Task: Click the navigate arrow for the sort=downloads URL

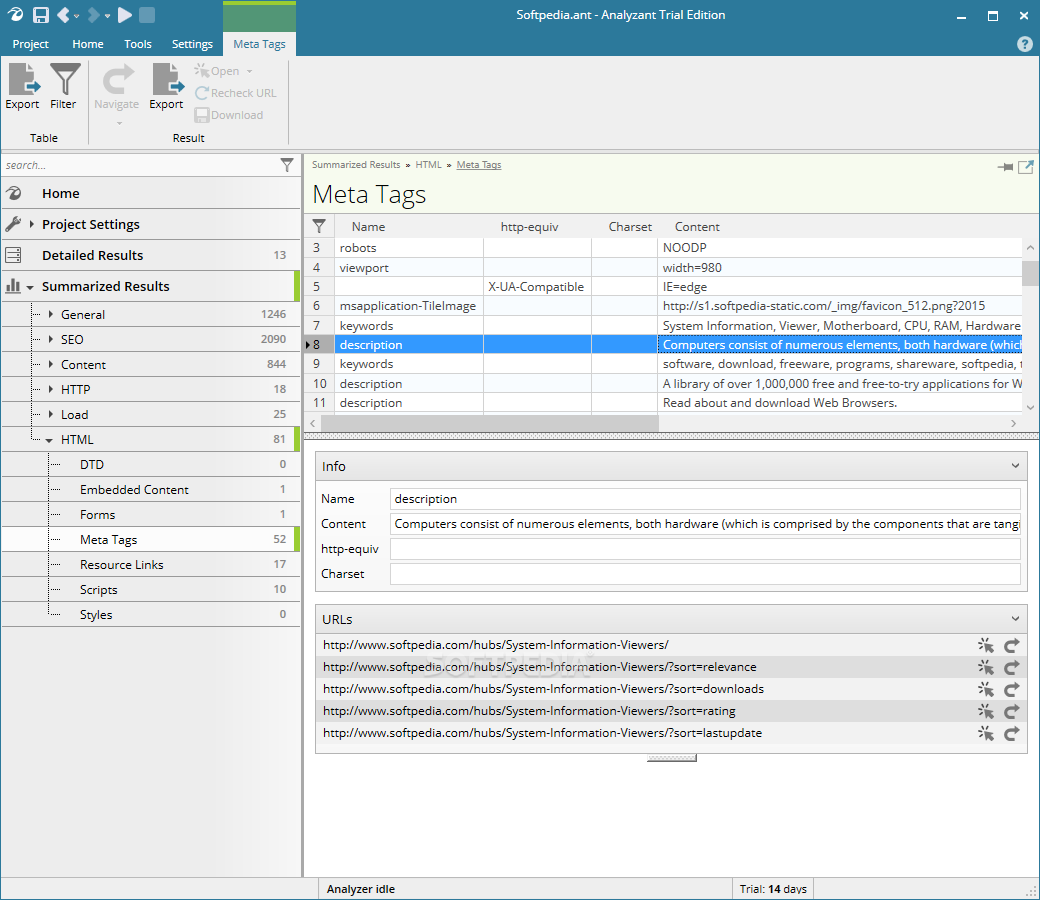Action: (x=1011, y=689)
